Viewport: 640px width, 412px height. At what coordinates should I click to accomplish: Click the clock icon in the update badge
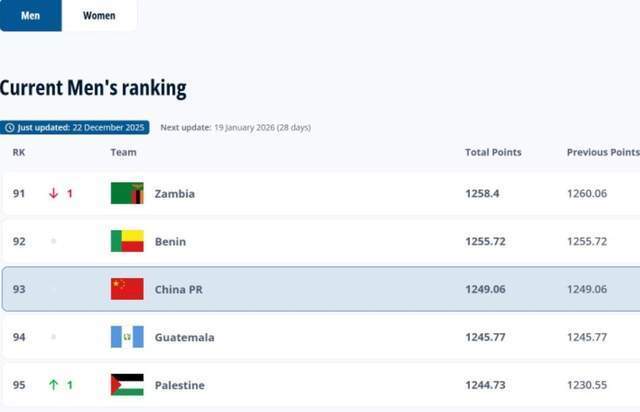coord(9,128)
